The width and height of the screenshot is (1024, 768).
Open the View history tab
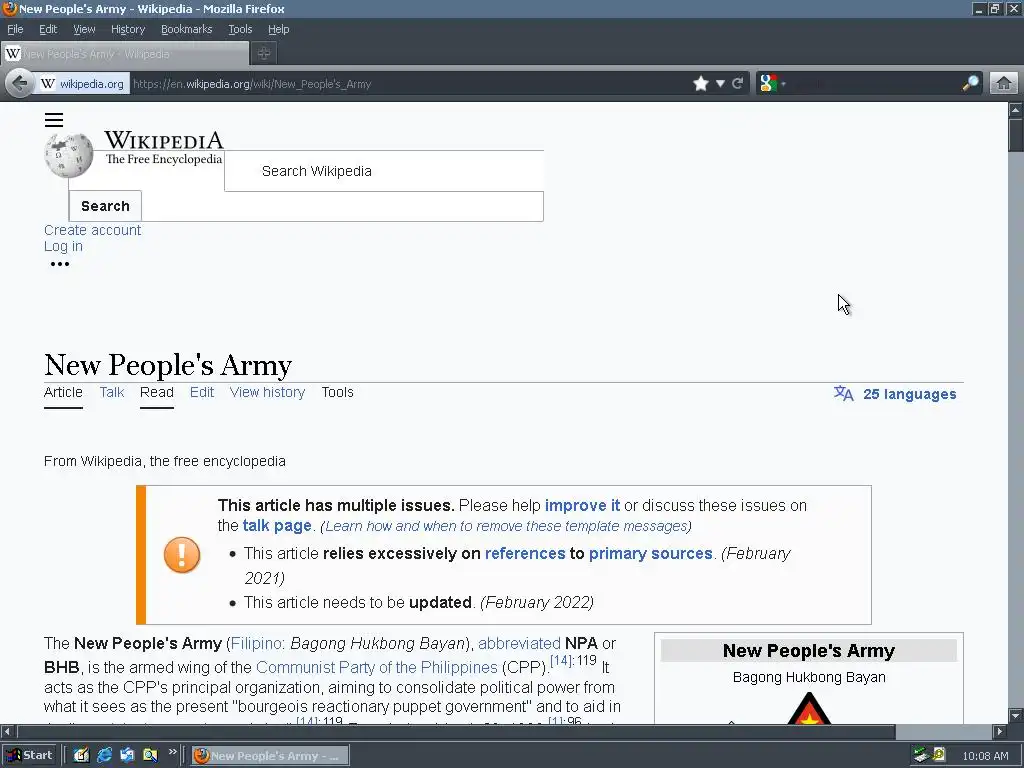coord(267,392)
